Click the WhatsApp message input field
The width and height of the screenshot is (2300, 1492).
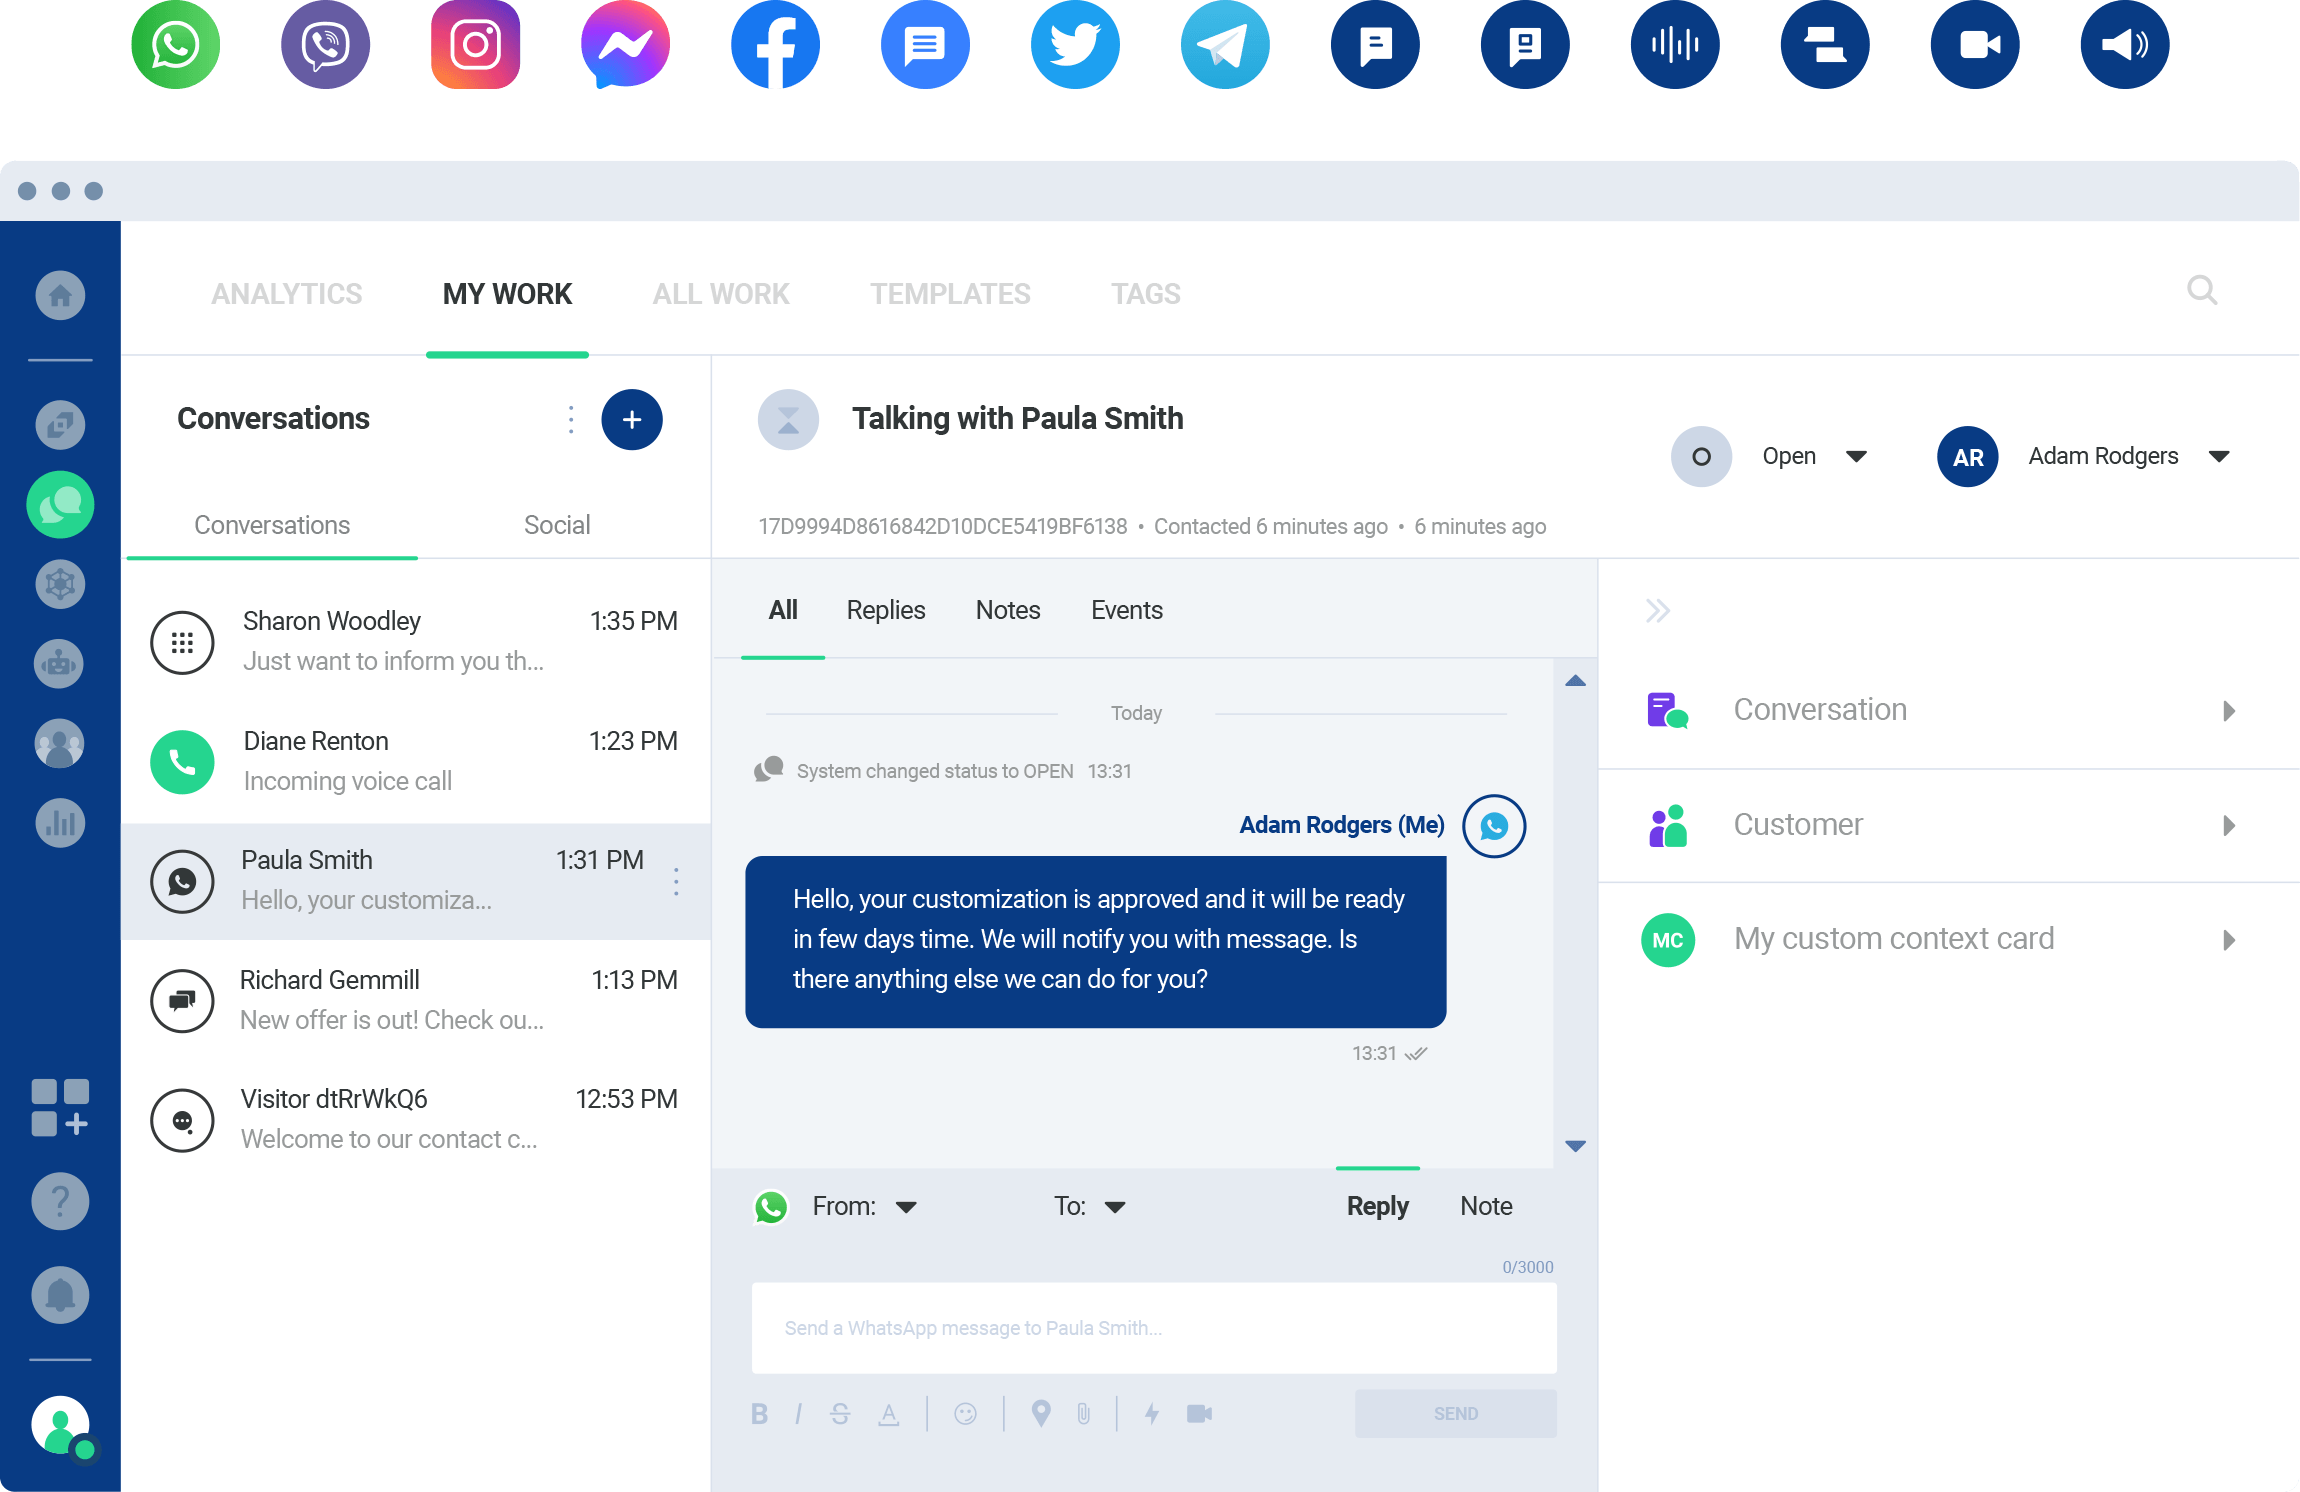(x=1154, y=1328)
